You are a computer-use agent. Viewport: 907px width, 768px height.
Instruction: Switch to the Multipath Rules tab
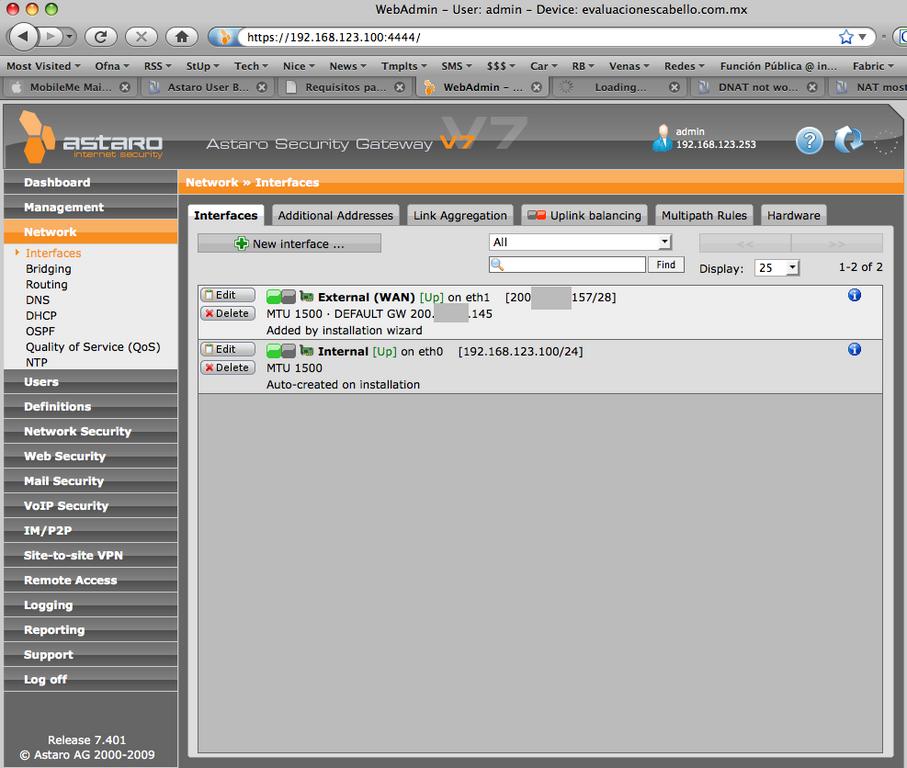point(704,215)
